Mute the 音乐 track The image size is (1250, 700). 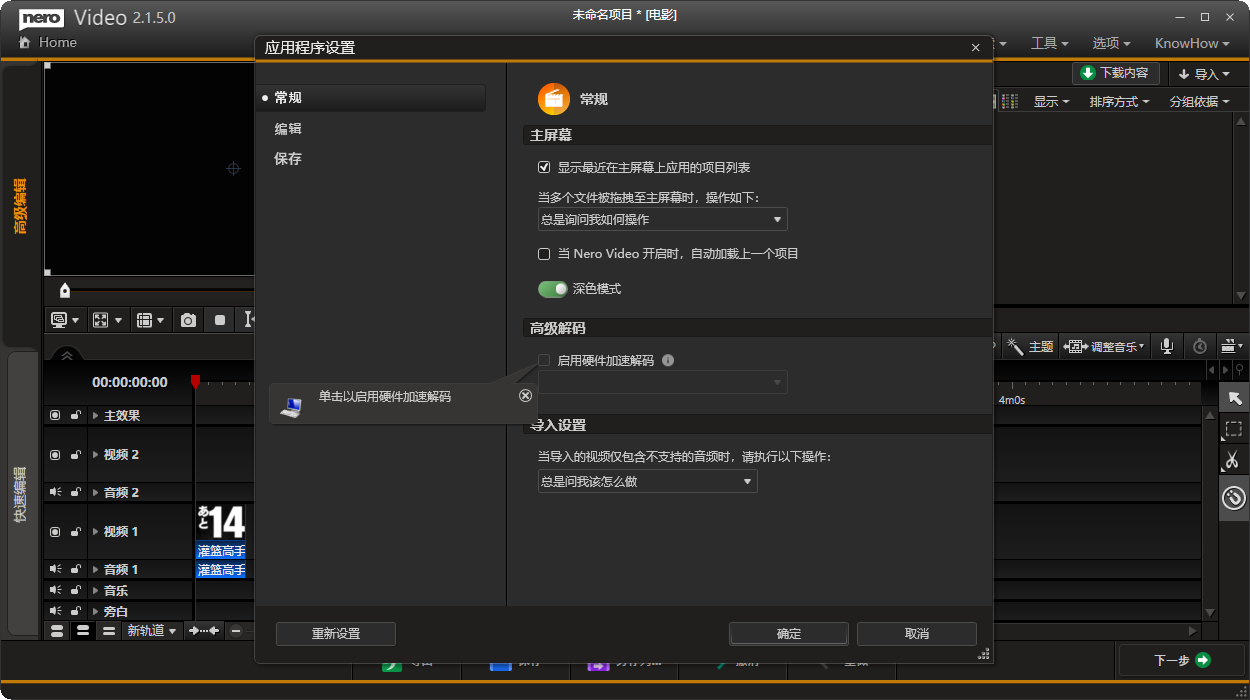[55, 590]
